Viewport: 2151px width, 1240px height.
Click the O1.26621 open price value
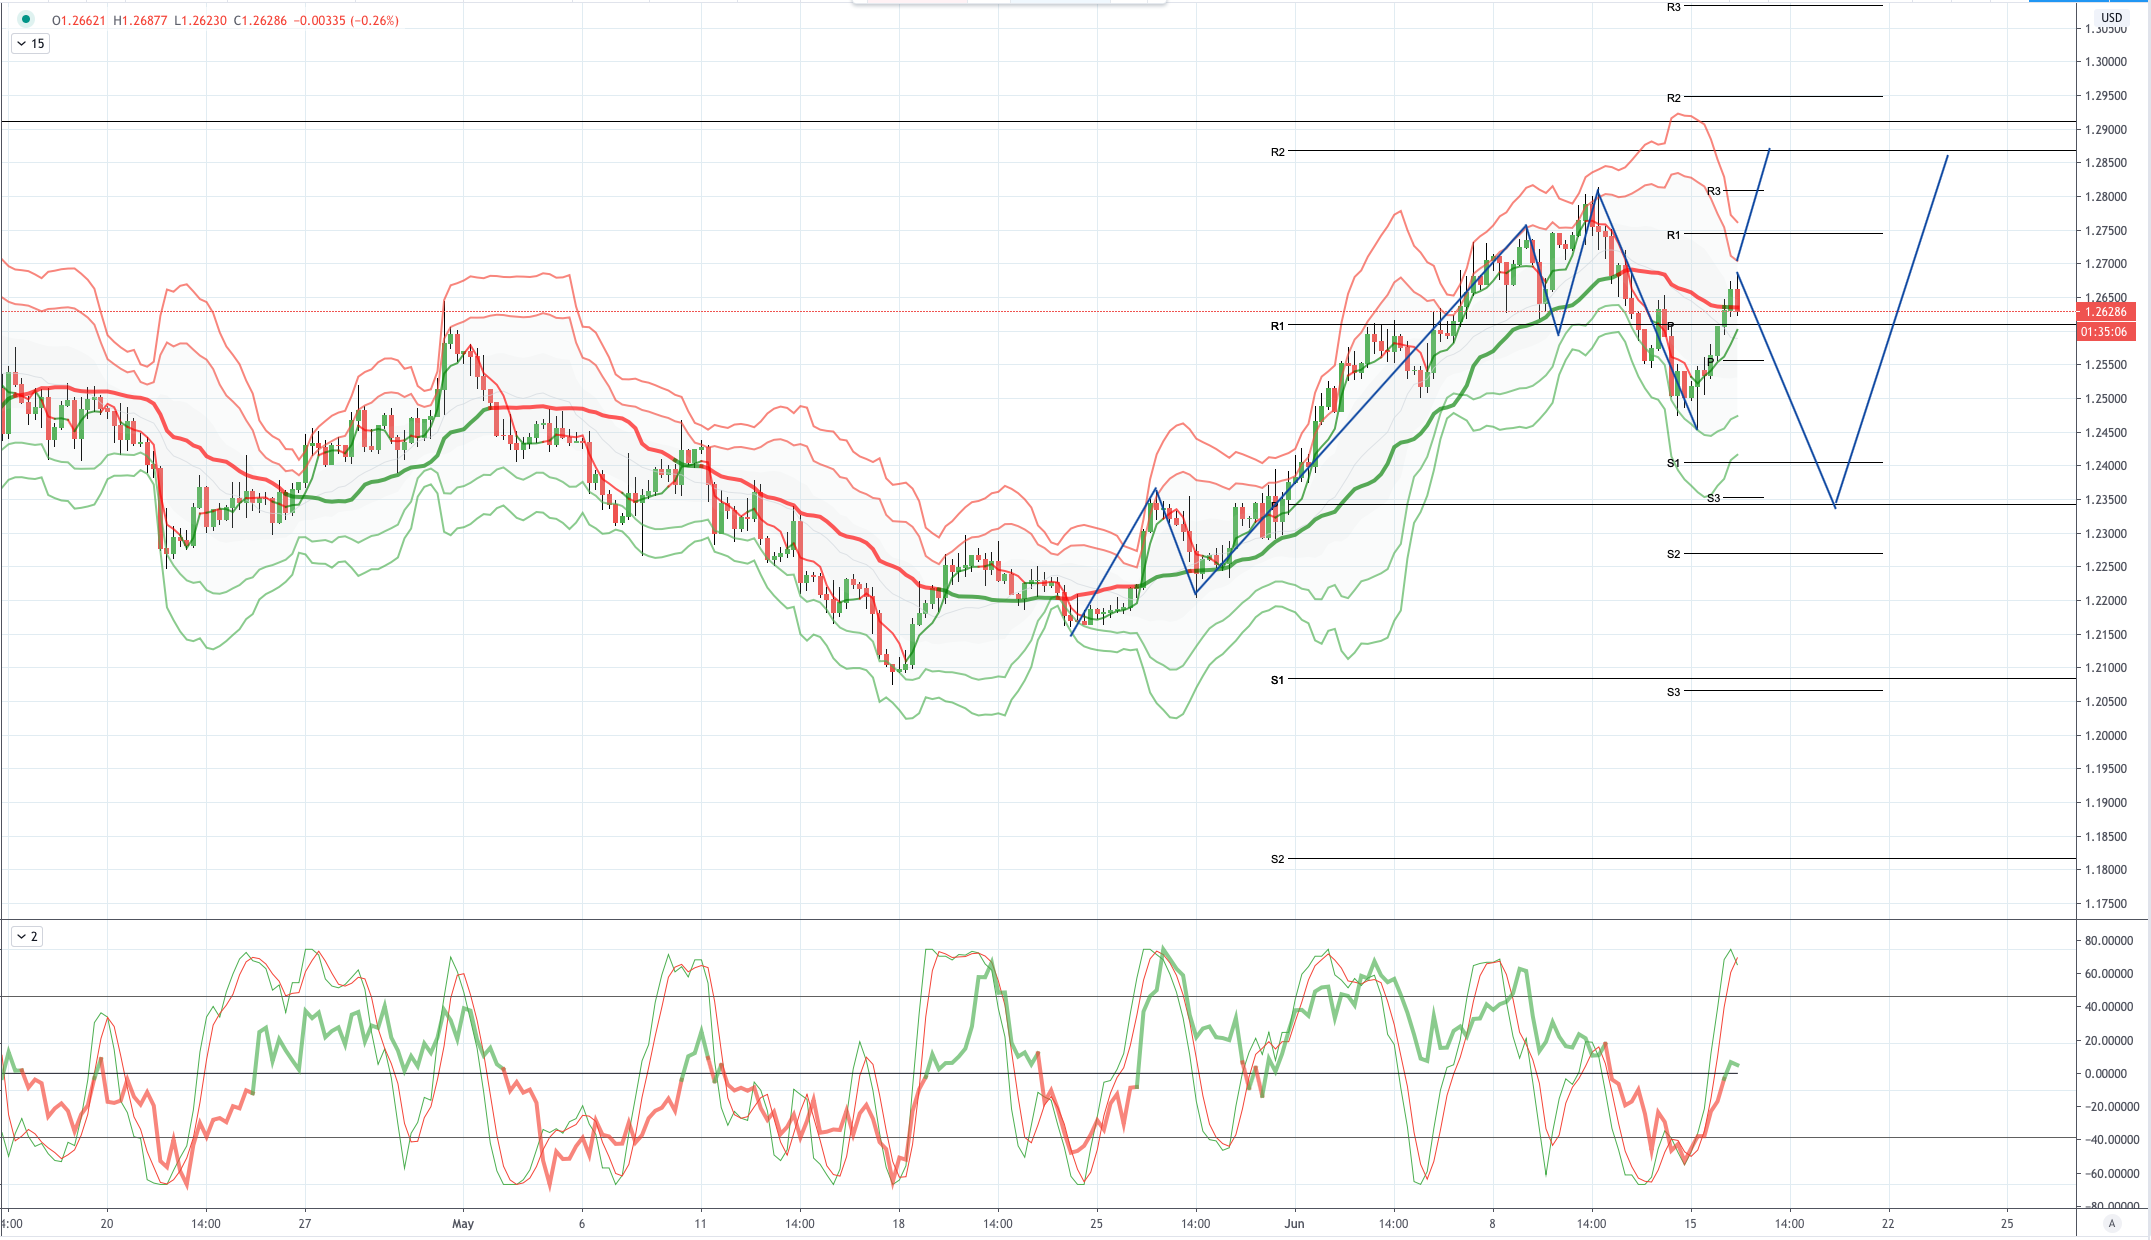tap(79, 20)
